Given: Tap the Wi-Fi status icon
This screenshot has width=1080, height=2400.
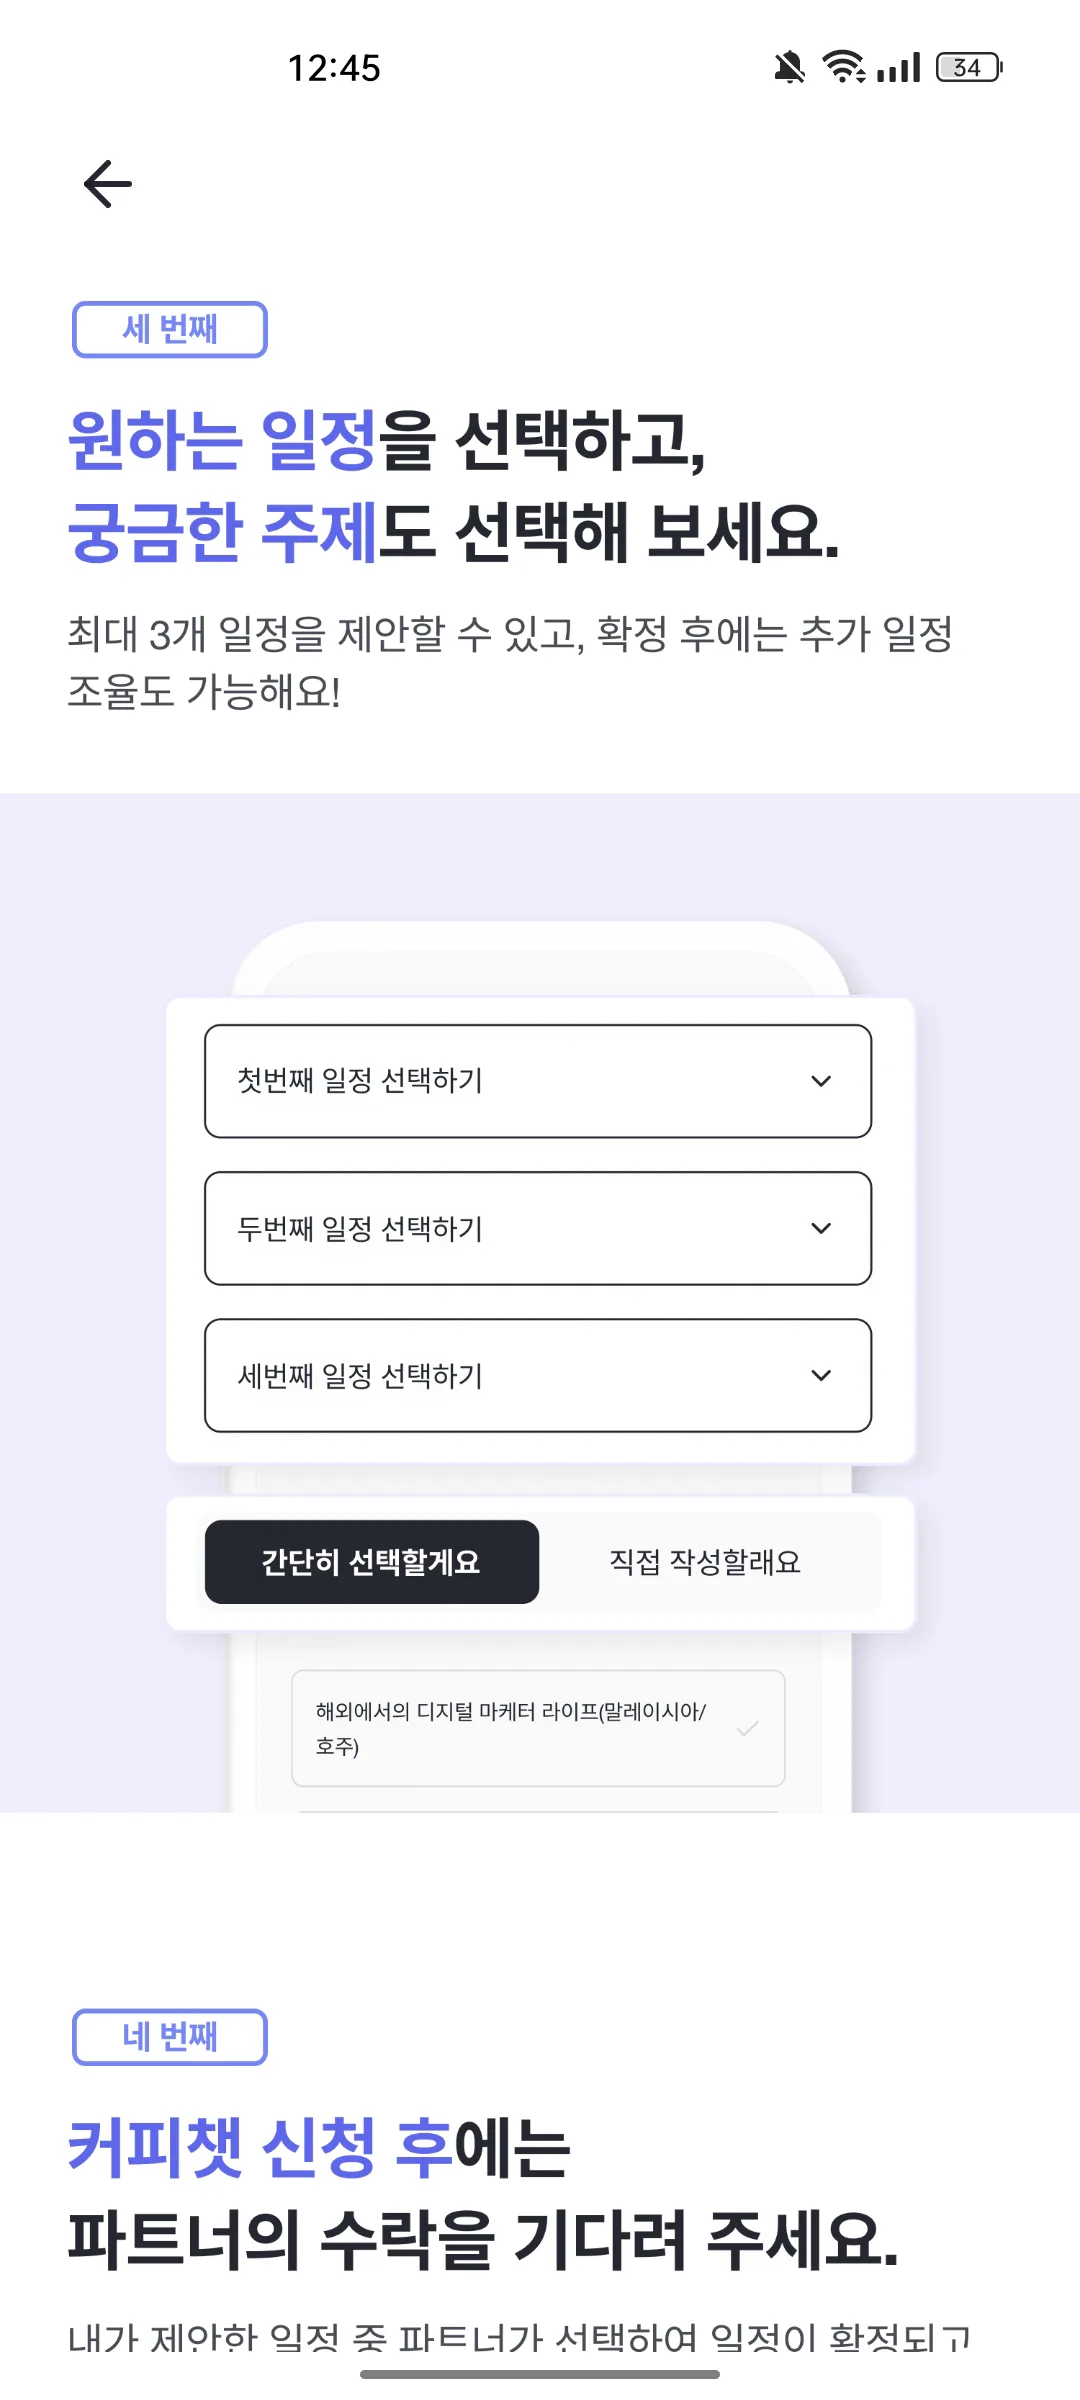Looking at the screenshot, I should (x=844, y=67).
